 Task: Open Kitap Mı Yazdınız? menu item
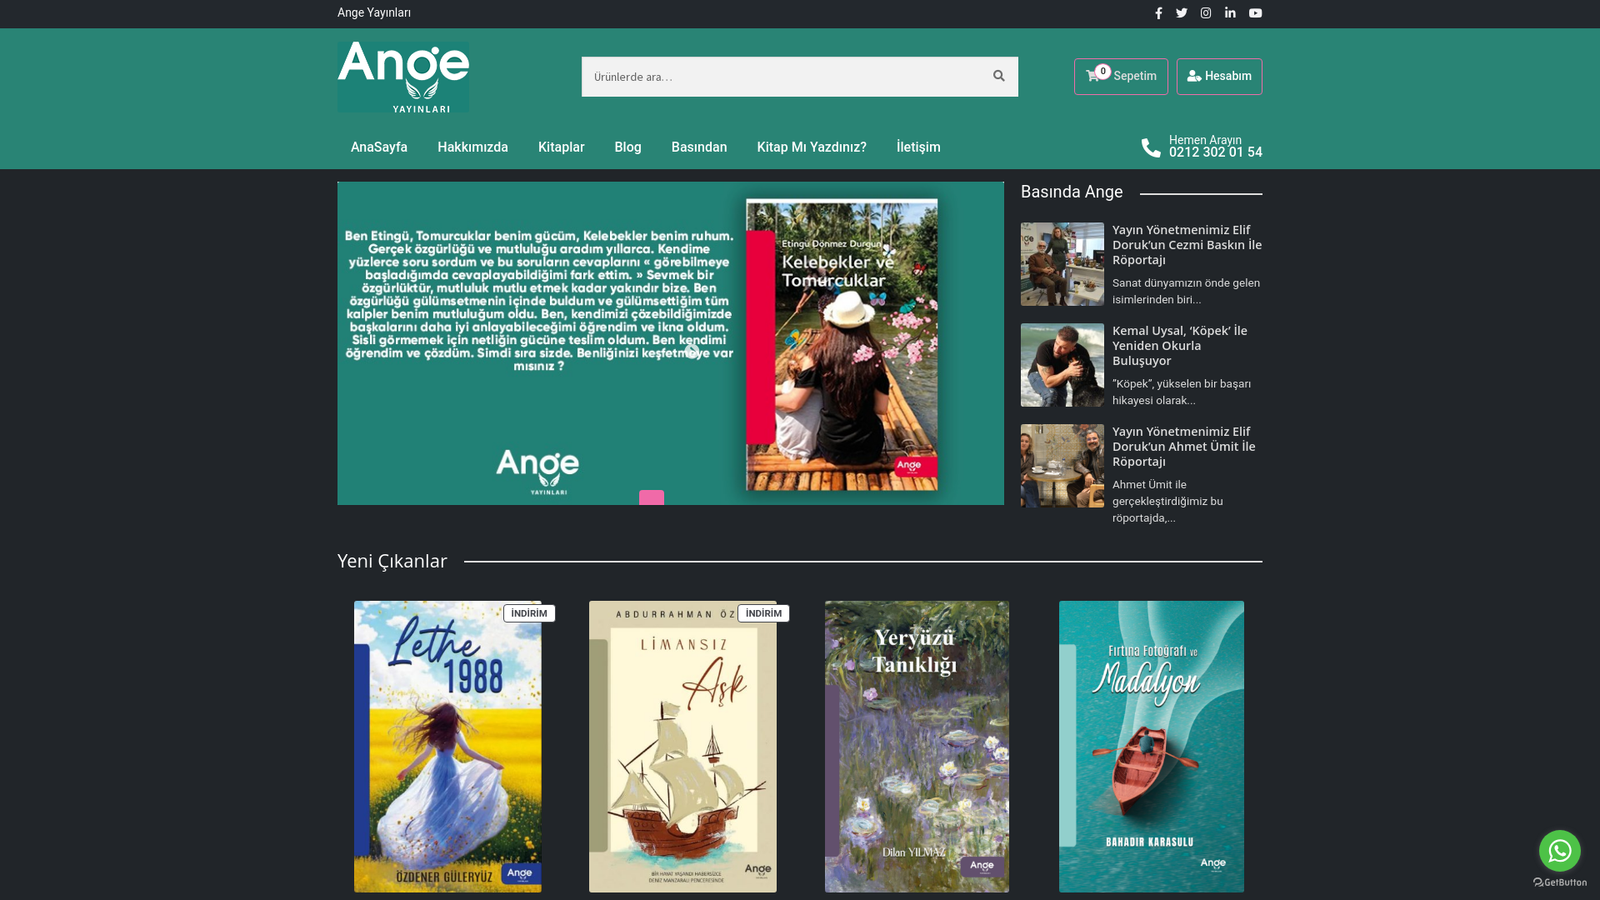[812, 147]
